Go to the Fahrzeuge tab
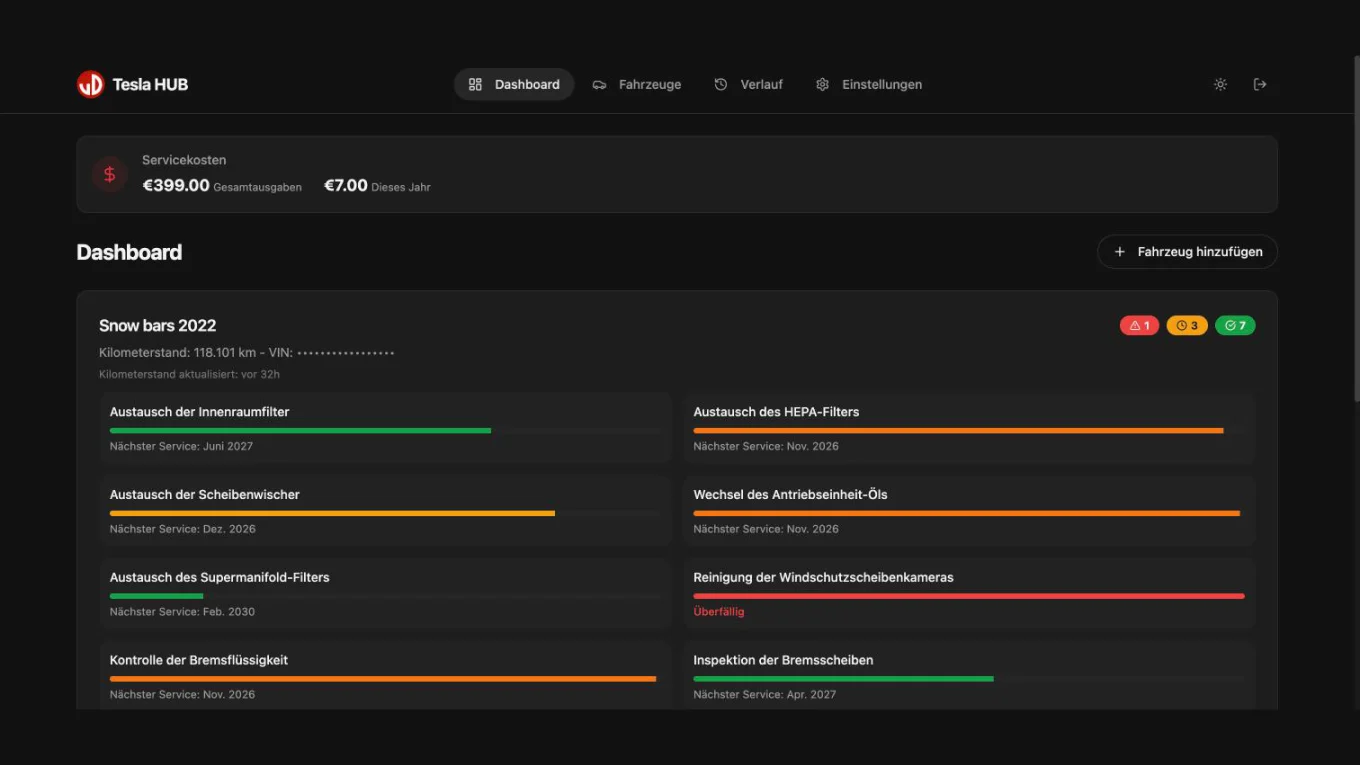 click(x=636, y=84)
